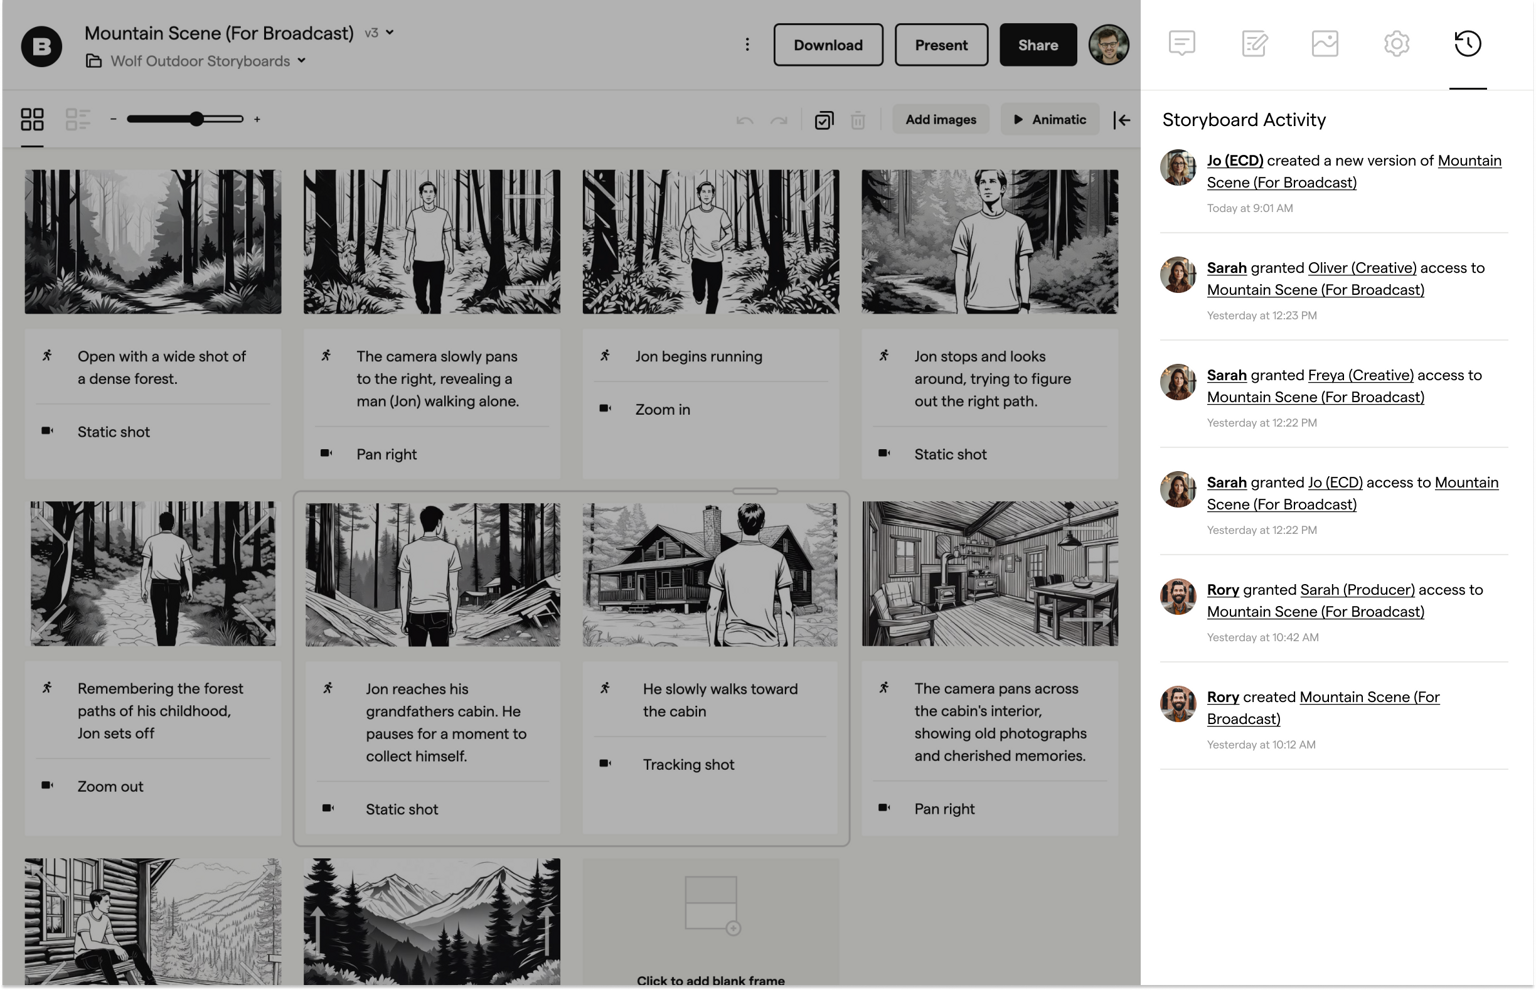The width and height of the screenshot is (1536, 990).
Task: Open the user profile avatar menu
Action: 1109,45
